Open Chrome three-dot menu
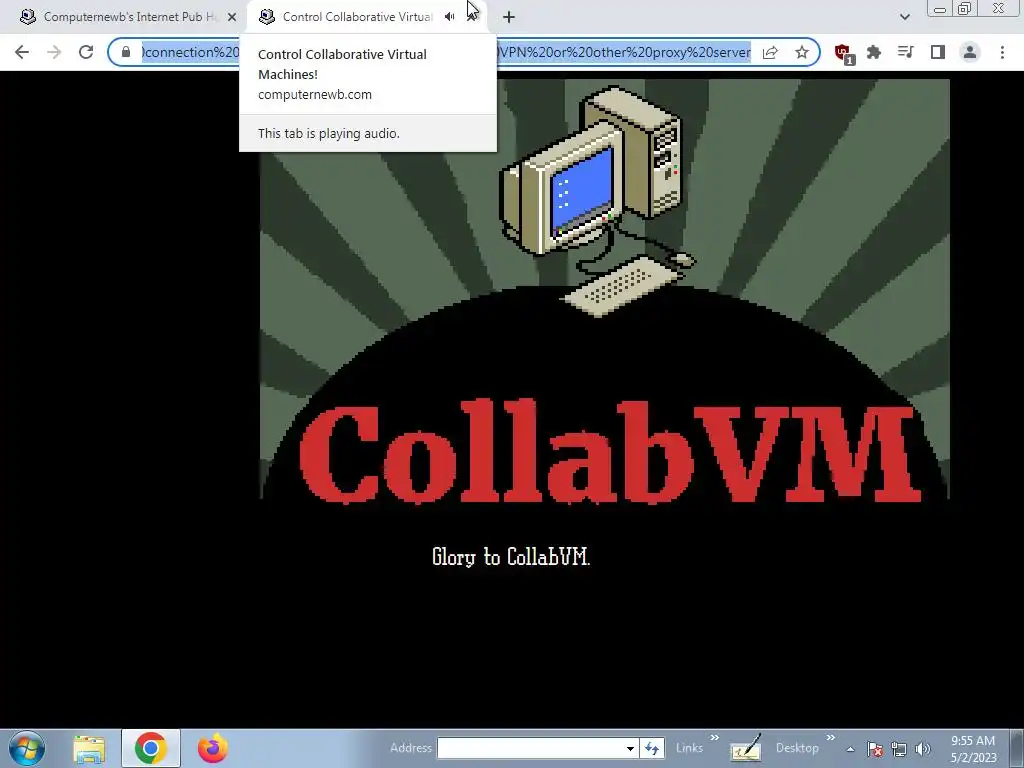The width and height of the screenshot is (1024, 768). pos(1002,52)
